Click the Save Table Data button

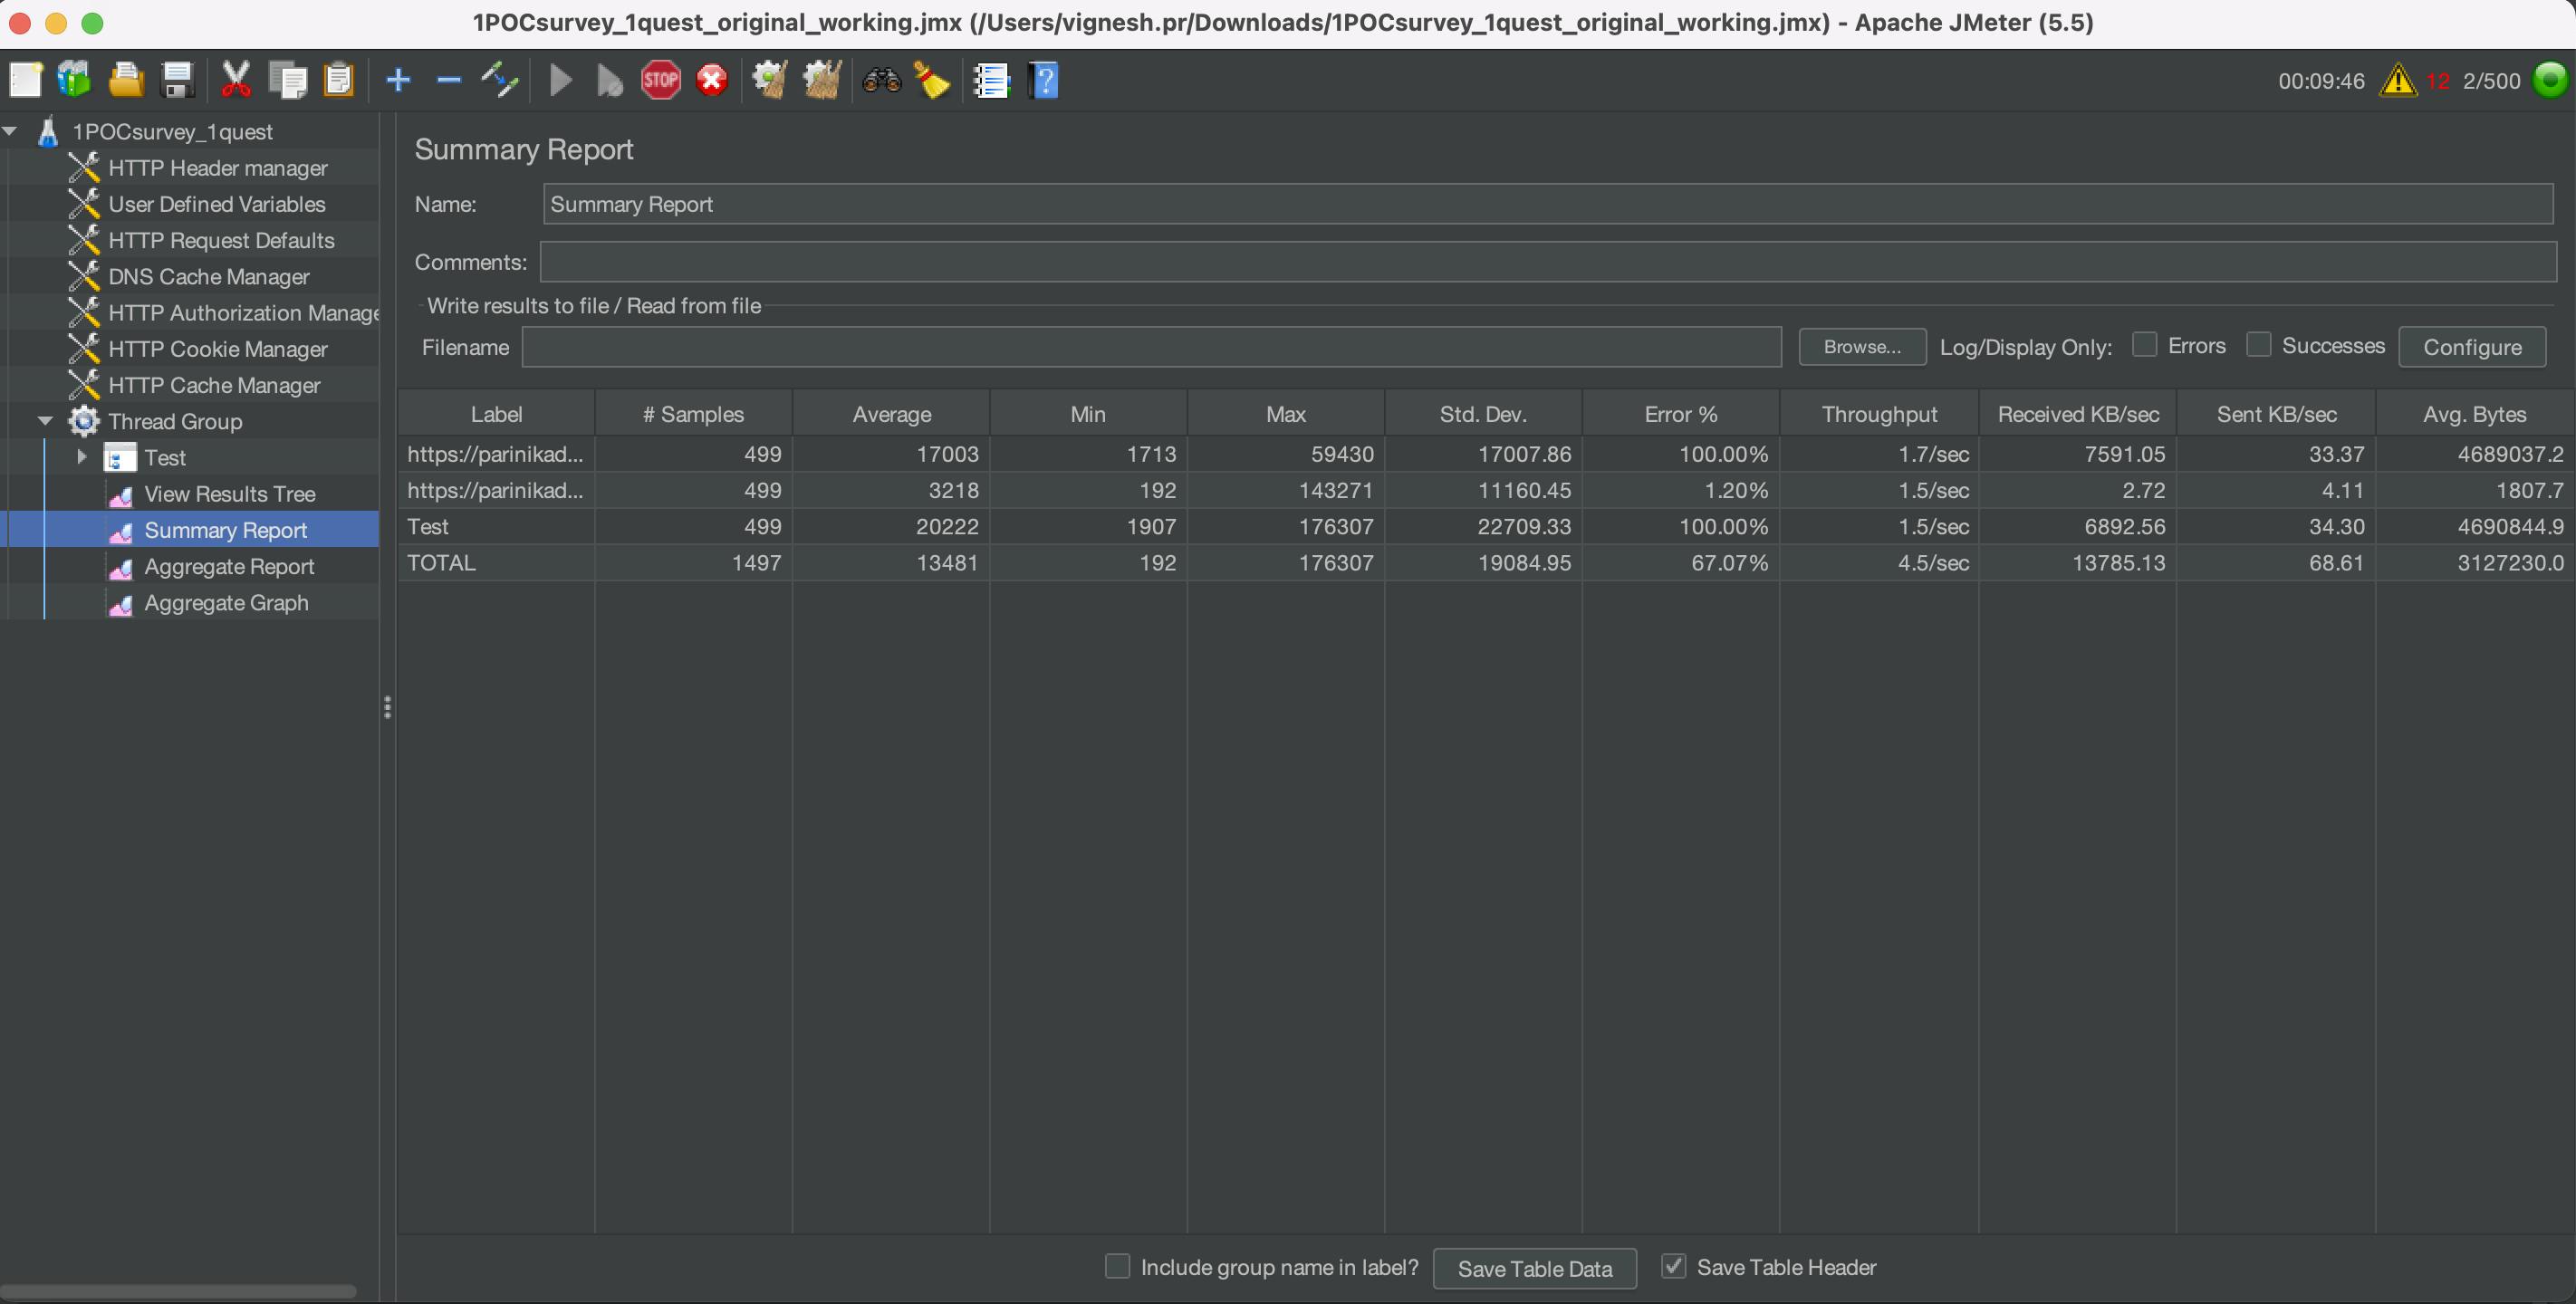(x=1535, y=1268)
